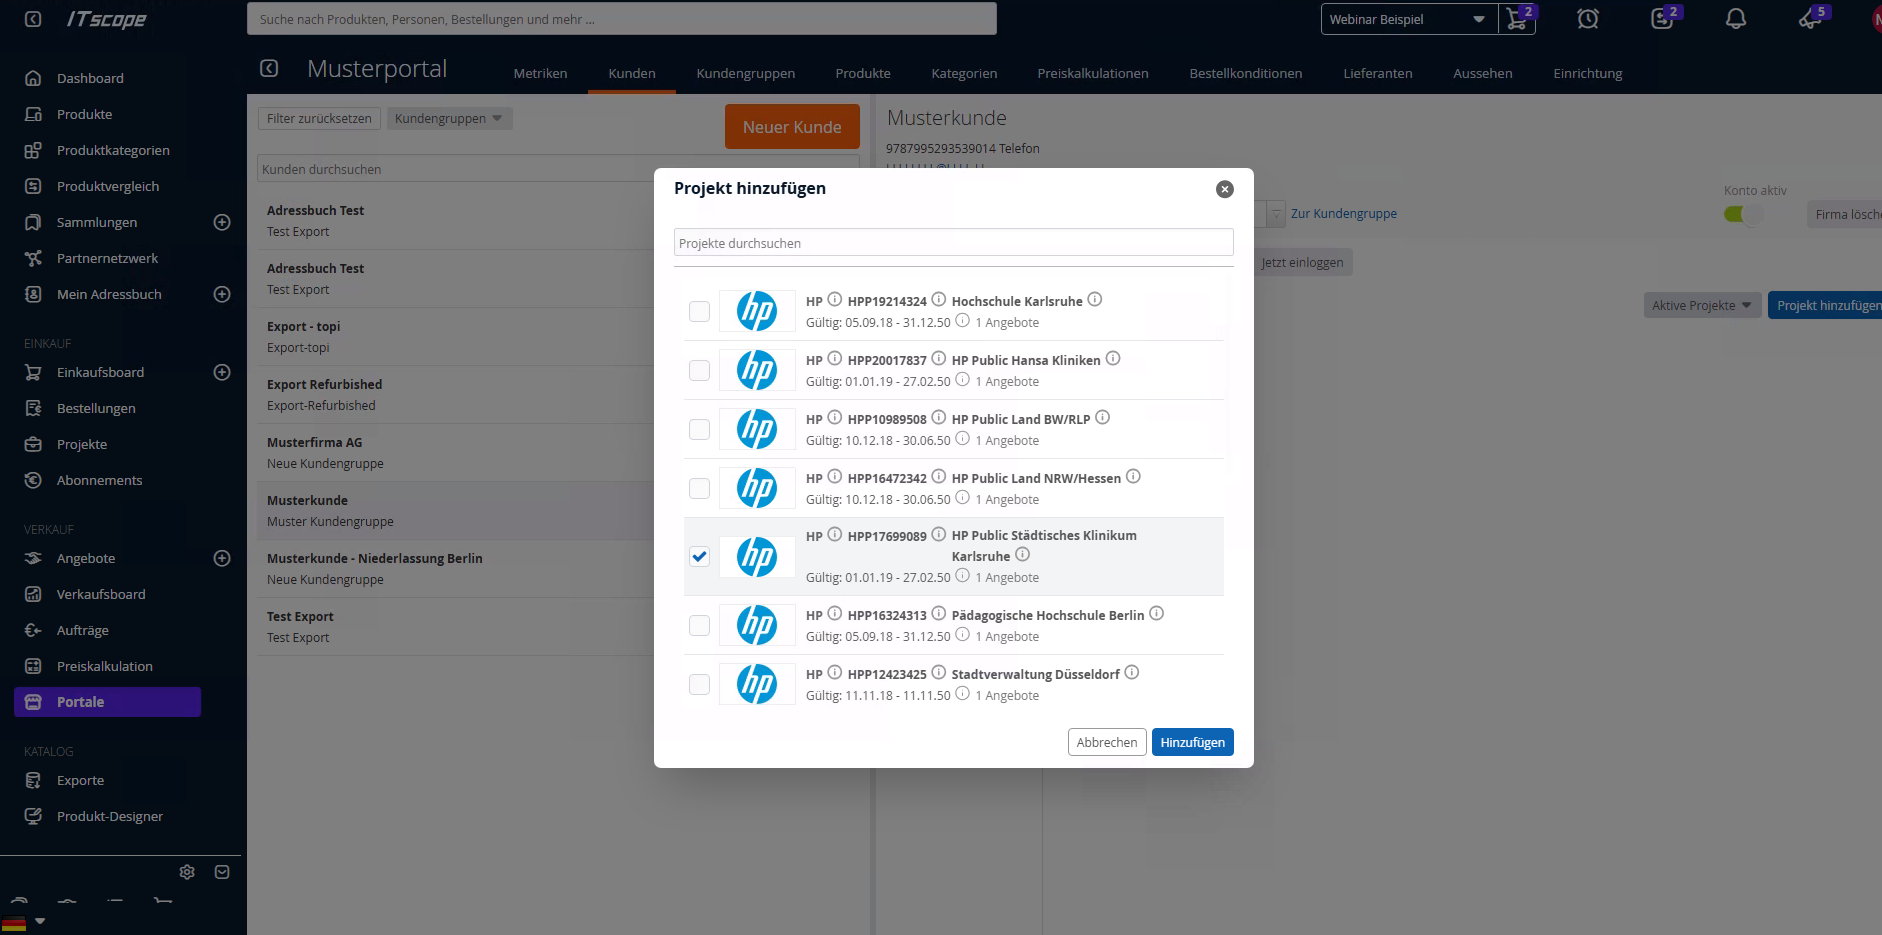
Task: Follow the Zur Kundengruppe link
Action: [1344, 214]
